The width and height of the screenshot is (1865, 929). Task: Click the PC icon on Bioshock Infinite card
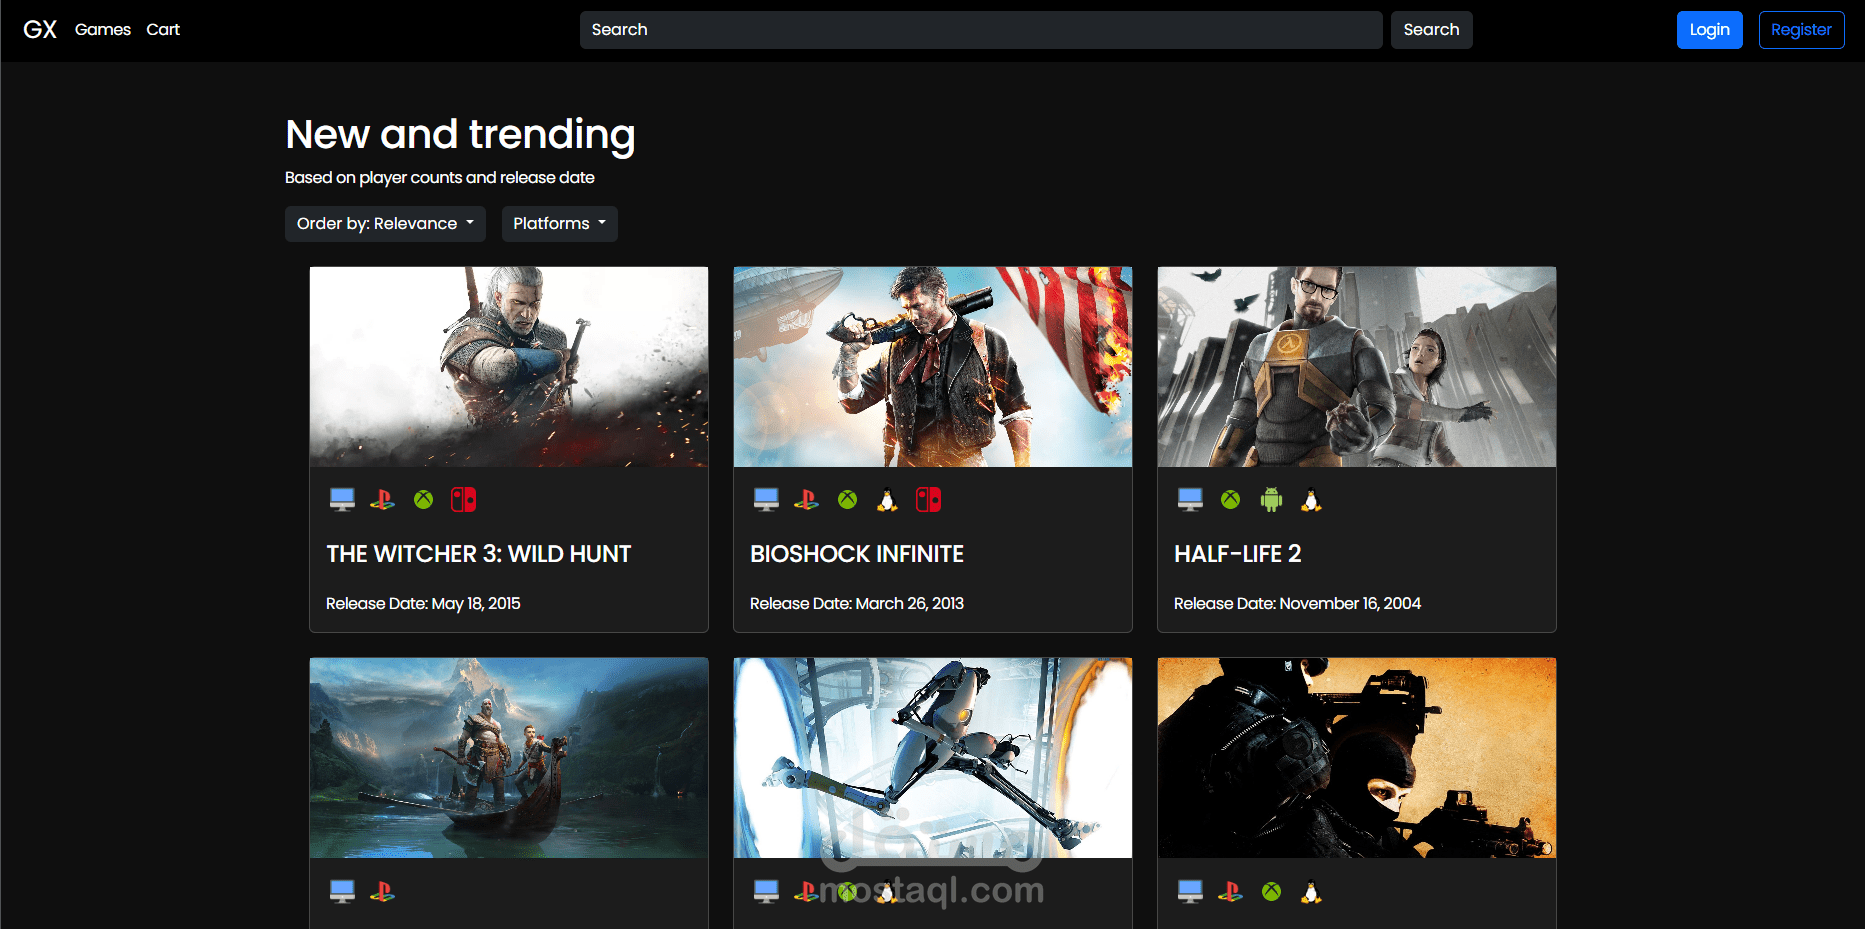[766, 500]
